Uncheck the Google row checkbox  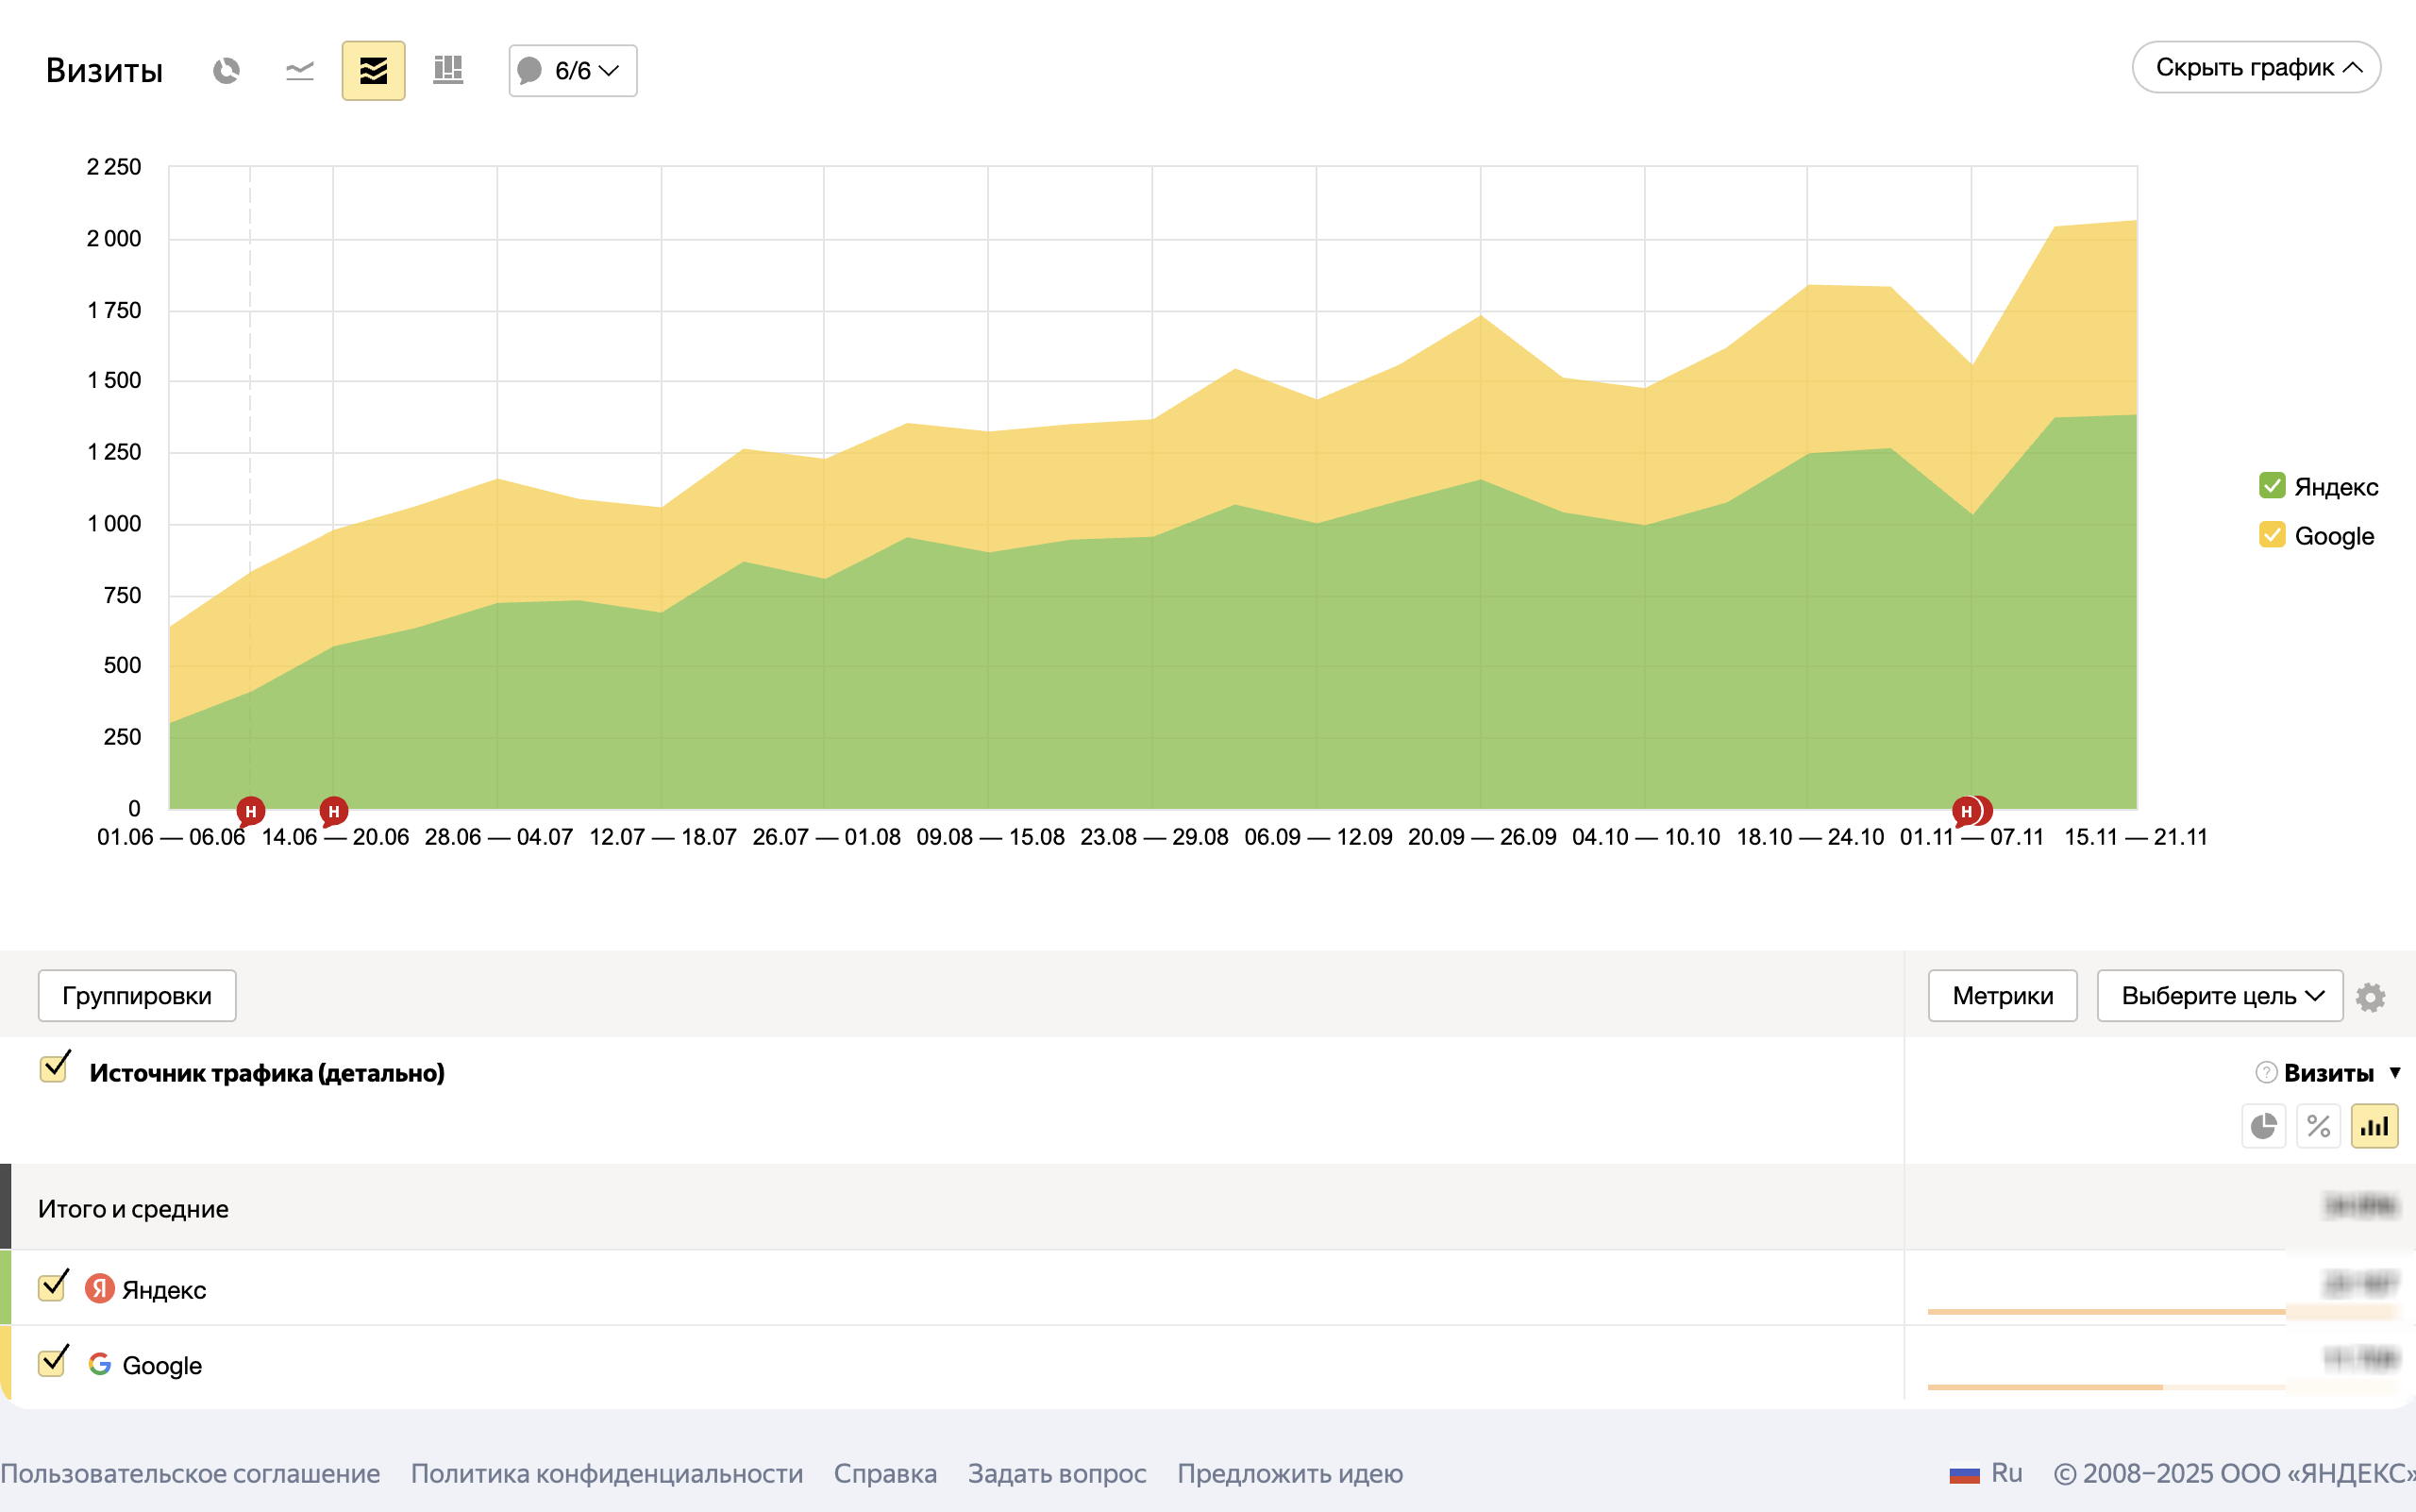(52, 1362)
